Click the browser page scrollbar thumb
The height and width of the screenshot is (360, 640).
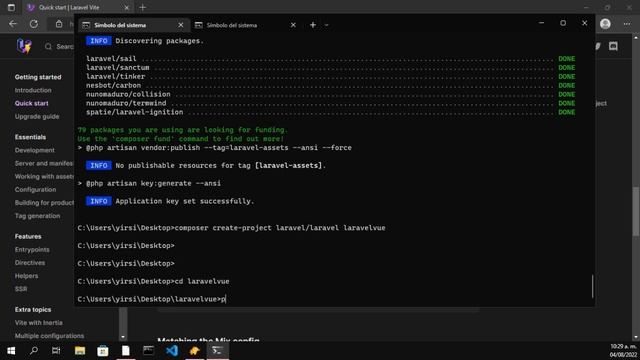[x=636, y=211]
